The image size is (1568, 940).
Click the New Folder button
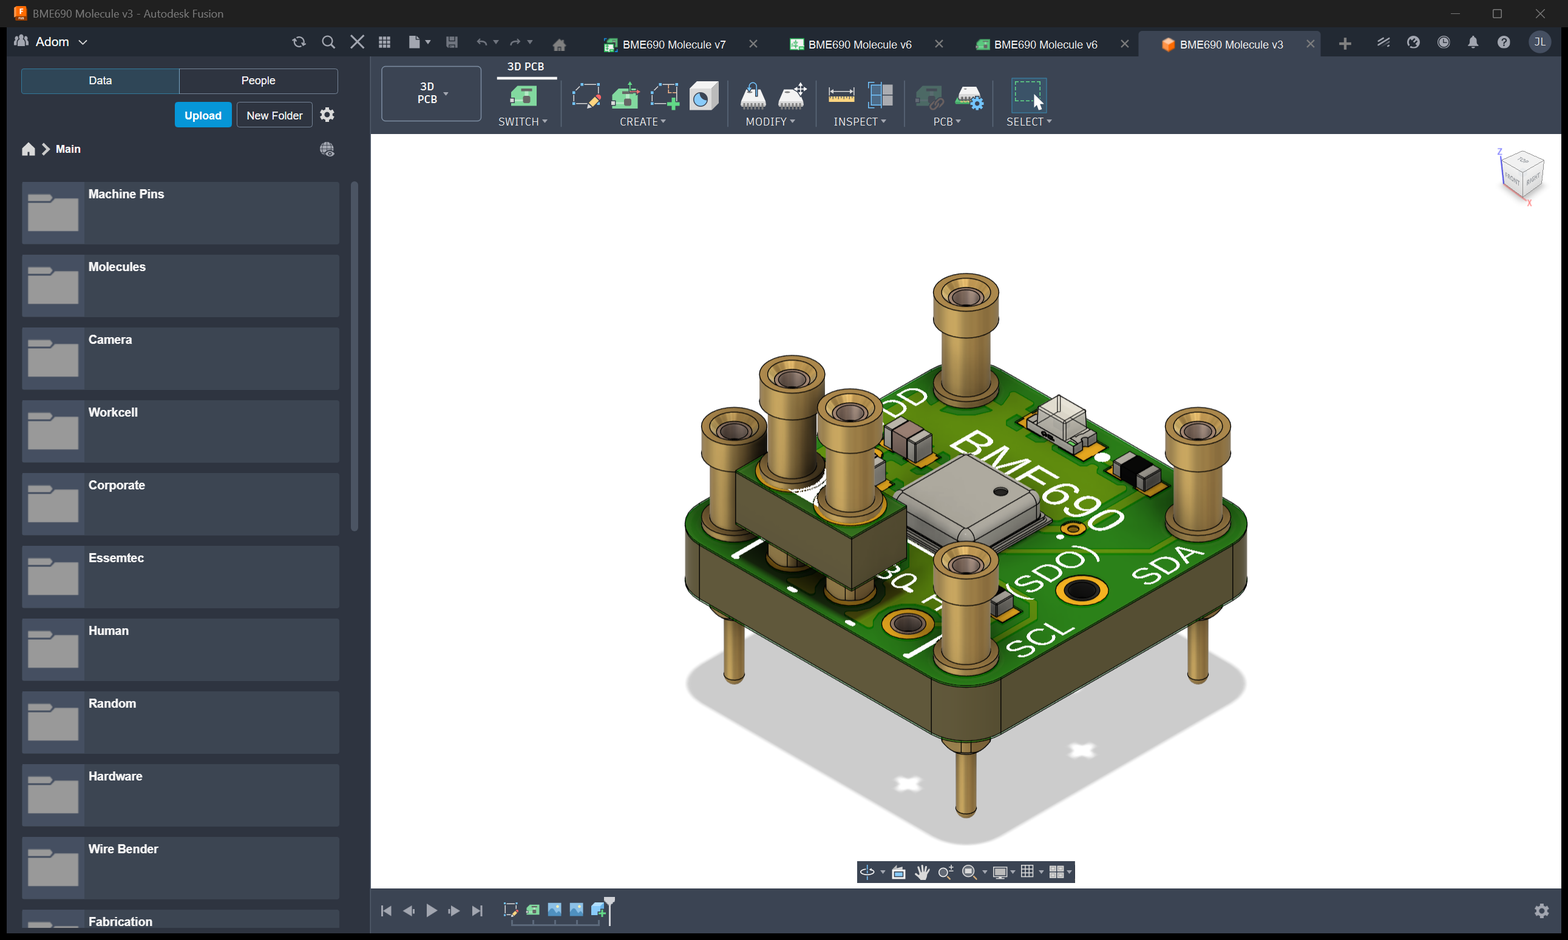pyautogui.click(x=274, y=115)
